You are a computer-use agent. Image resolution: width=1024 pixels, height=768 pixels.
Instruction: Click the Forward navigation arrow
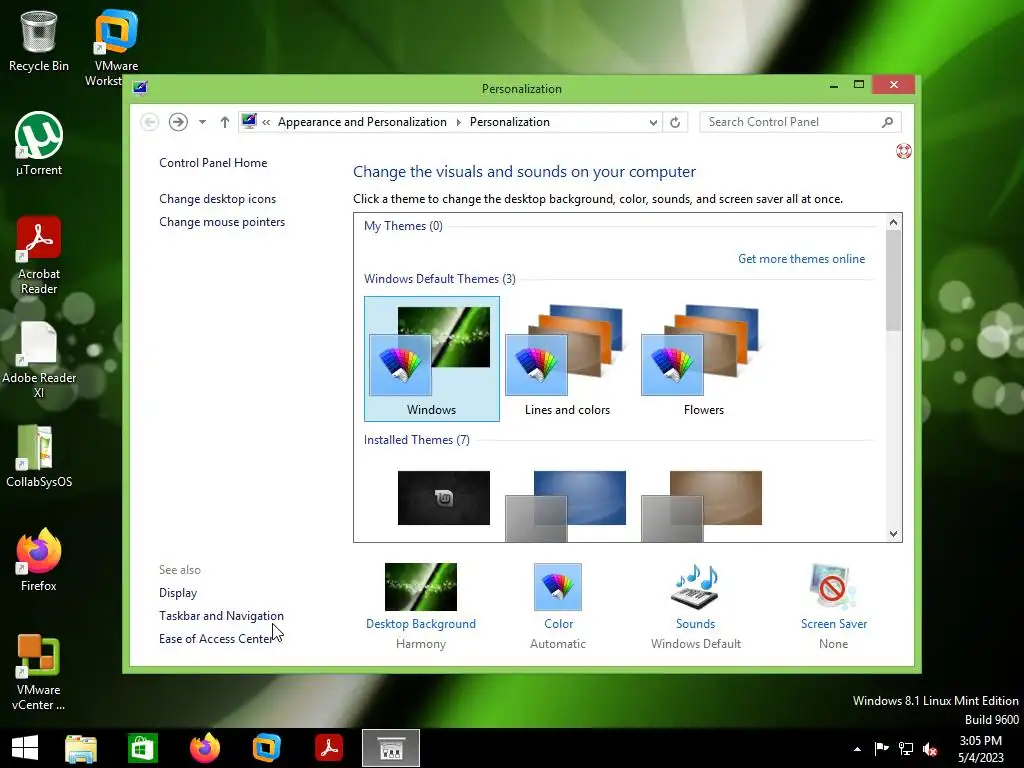tap(178, 122)
